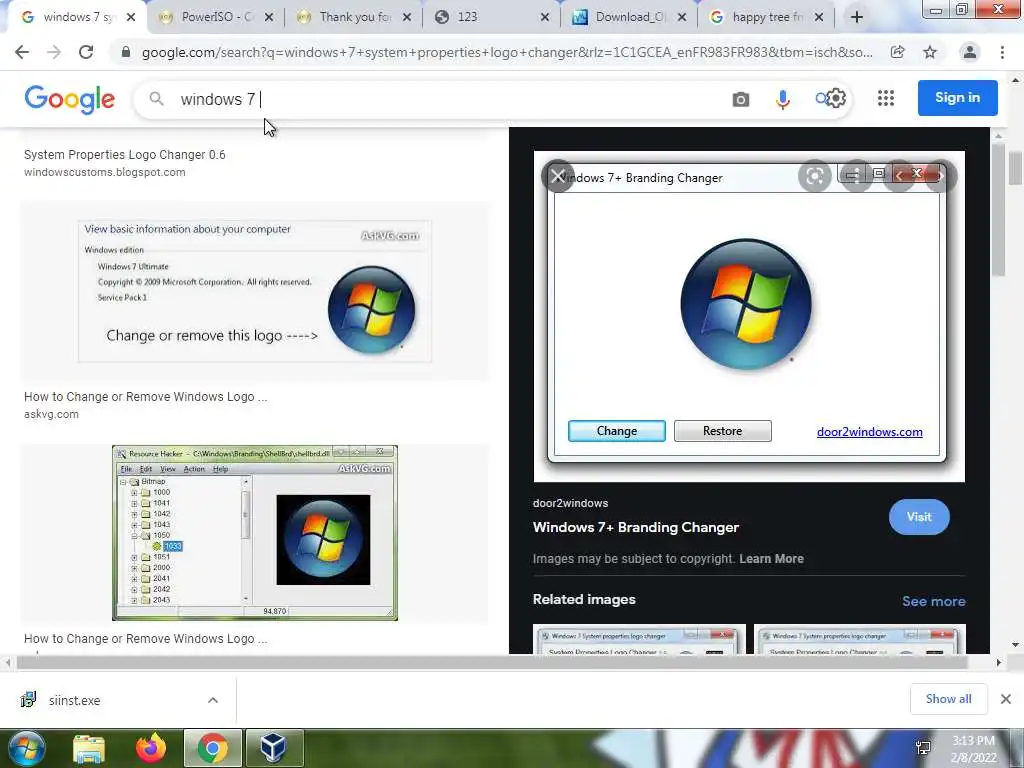Image resolution: width=1024 pixels, height=768 pixels.
Task: Open Chrome three-dot menu
Action: coord(1002,52)
